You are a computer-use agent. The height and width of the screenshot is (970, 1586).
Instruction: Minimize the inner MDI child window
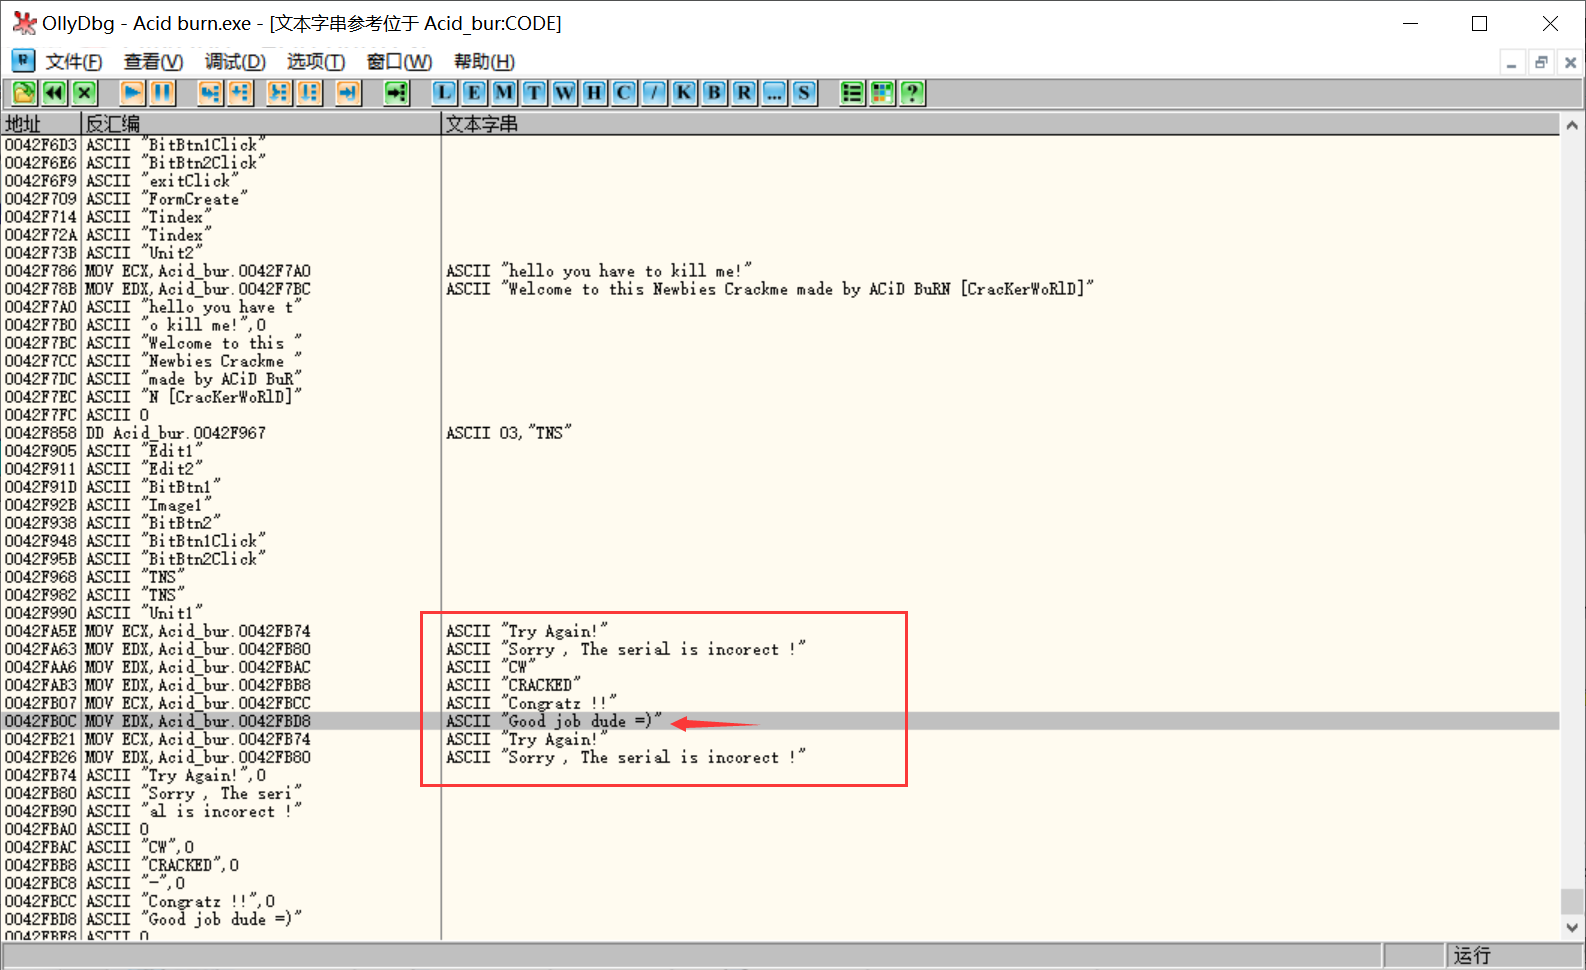click(1512, 62)
